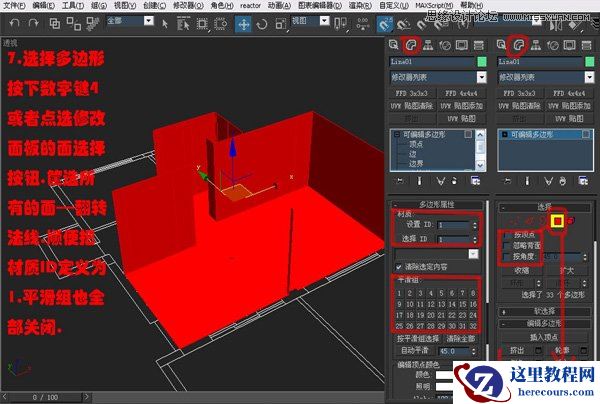The image size is (600, 404).
Task: Click Show End Result icon under left stack
Action: 419,181
